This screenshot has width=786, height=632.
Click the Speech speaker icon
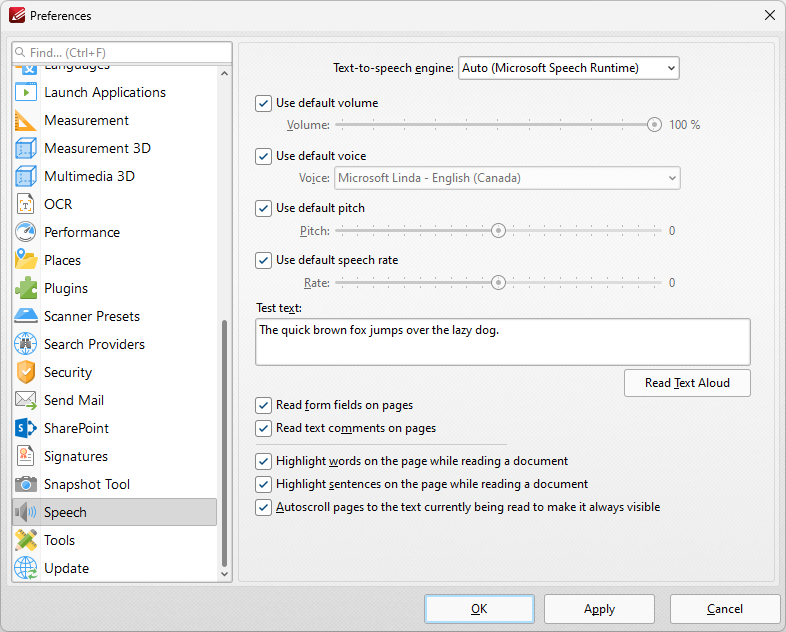pos(26,512)
